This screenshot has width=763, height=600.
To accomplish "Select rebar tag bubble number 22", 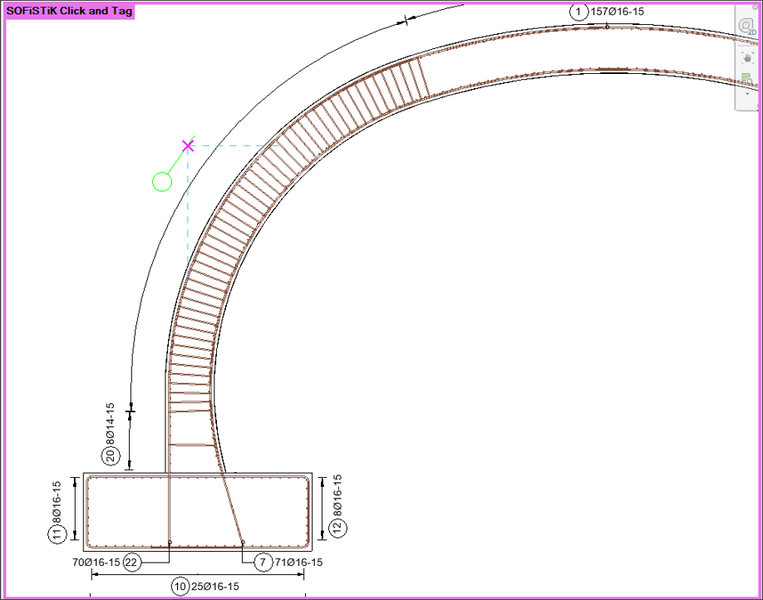I will pyautogui.click(x=131, y=563).
